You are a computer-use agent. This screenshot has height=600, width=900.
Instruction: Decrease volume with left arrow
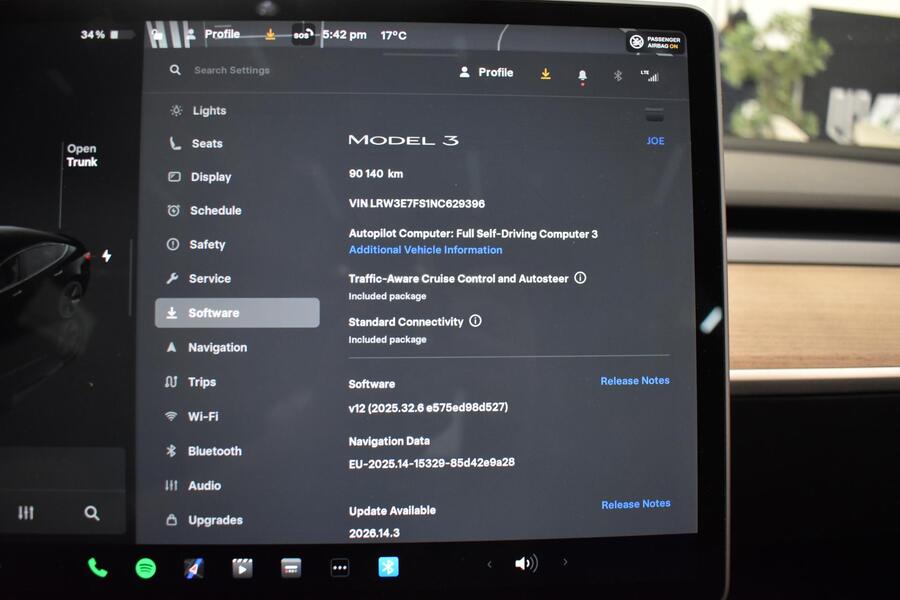pyautogui.click(x=489, y=564)
